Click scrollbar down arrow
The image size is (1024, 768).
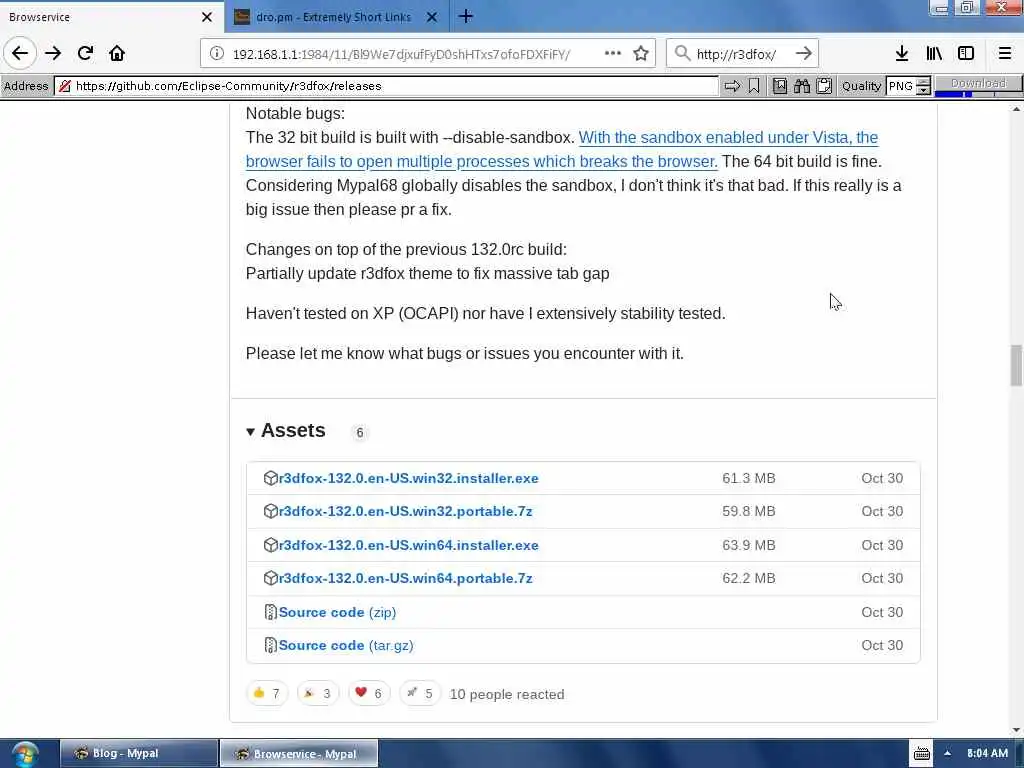tap(1016, 730)
